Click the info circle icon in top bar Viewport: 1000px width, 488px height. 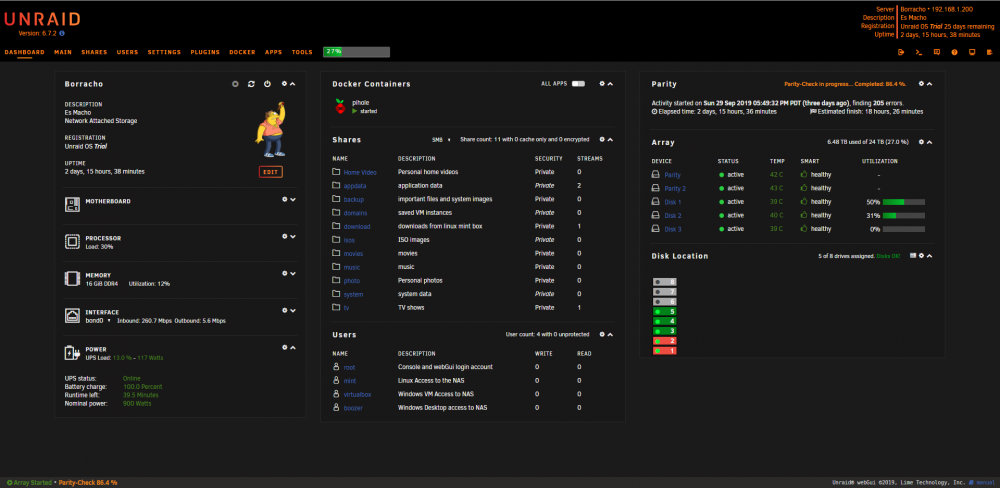coord(955,52)
